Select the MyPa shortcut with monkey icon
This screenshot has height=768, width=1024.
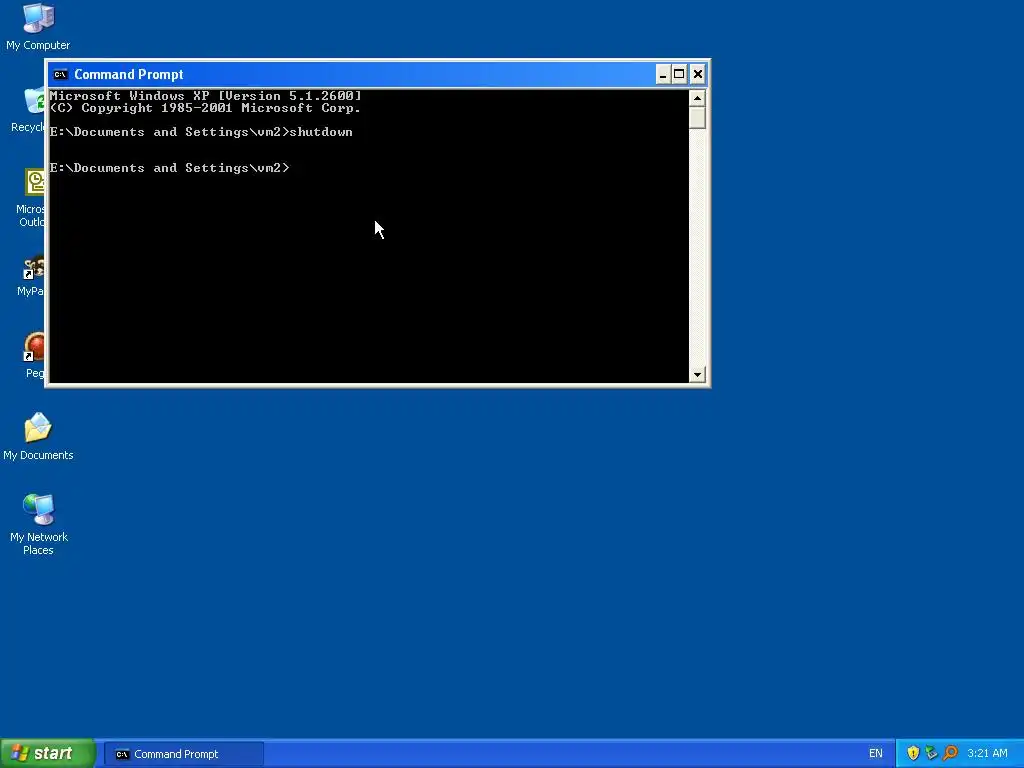[x=31, y=277]
